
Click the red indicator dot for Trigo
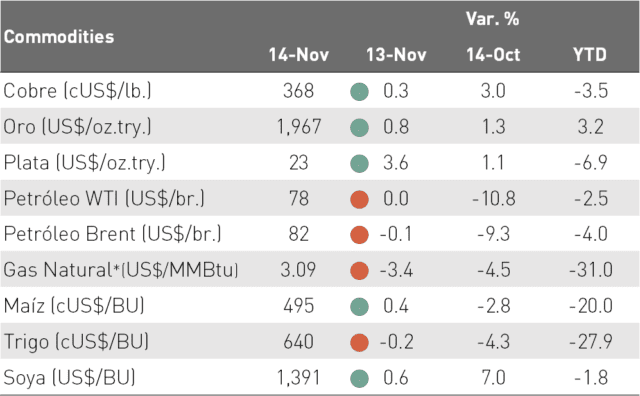[359, 342]
